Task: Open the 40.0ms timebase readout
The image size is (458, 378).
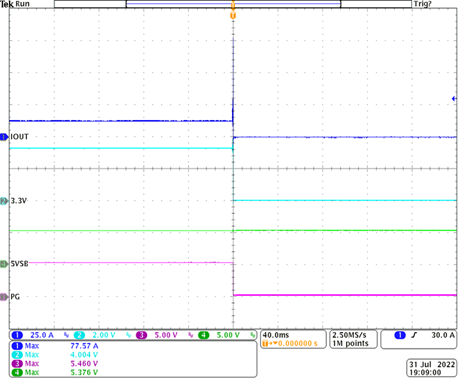Action: coord(293,339)
